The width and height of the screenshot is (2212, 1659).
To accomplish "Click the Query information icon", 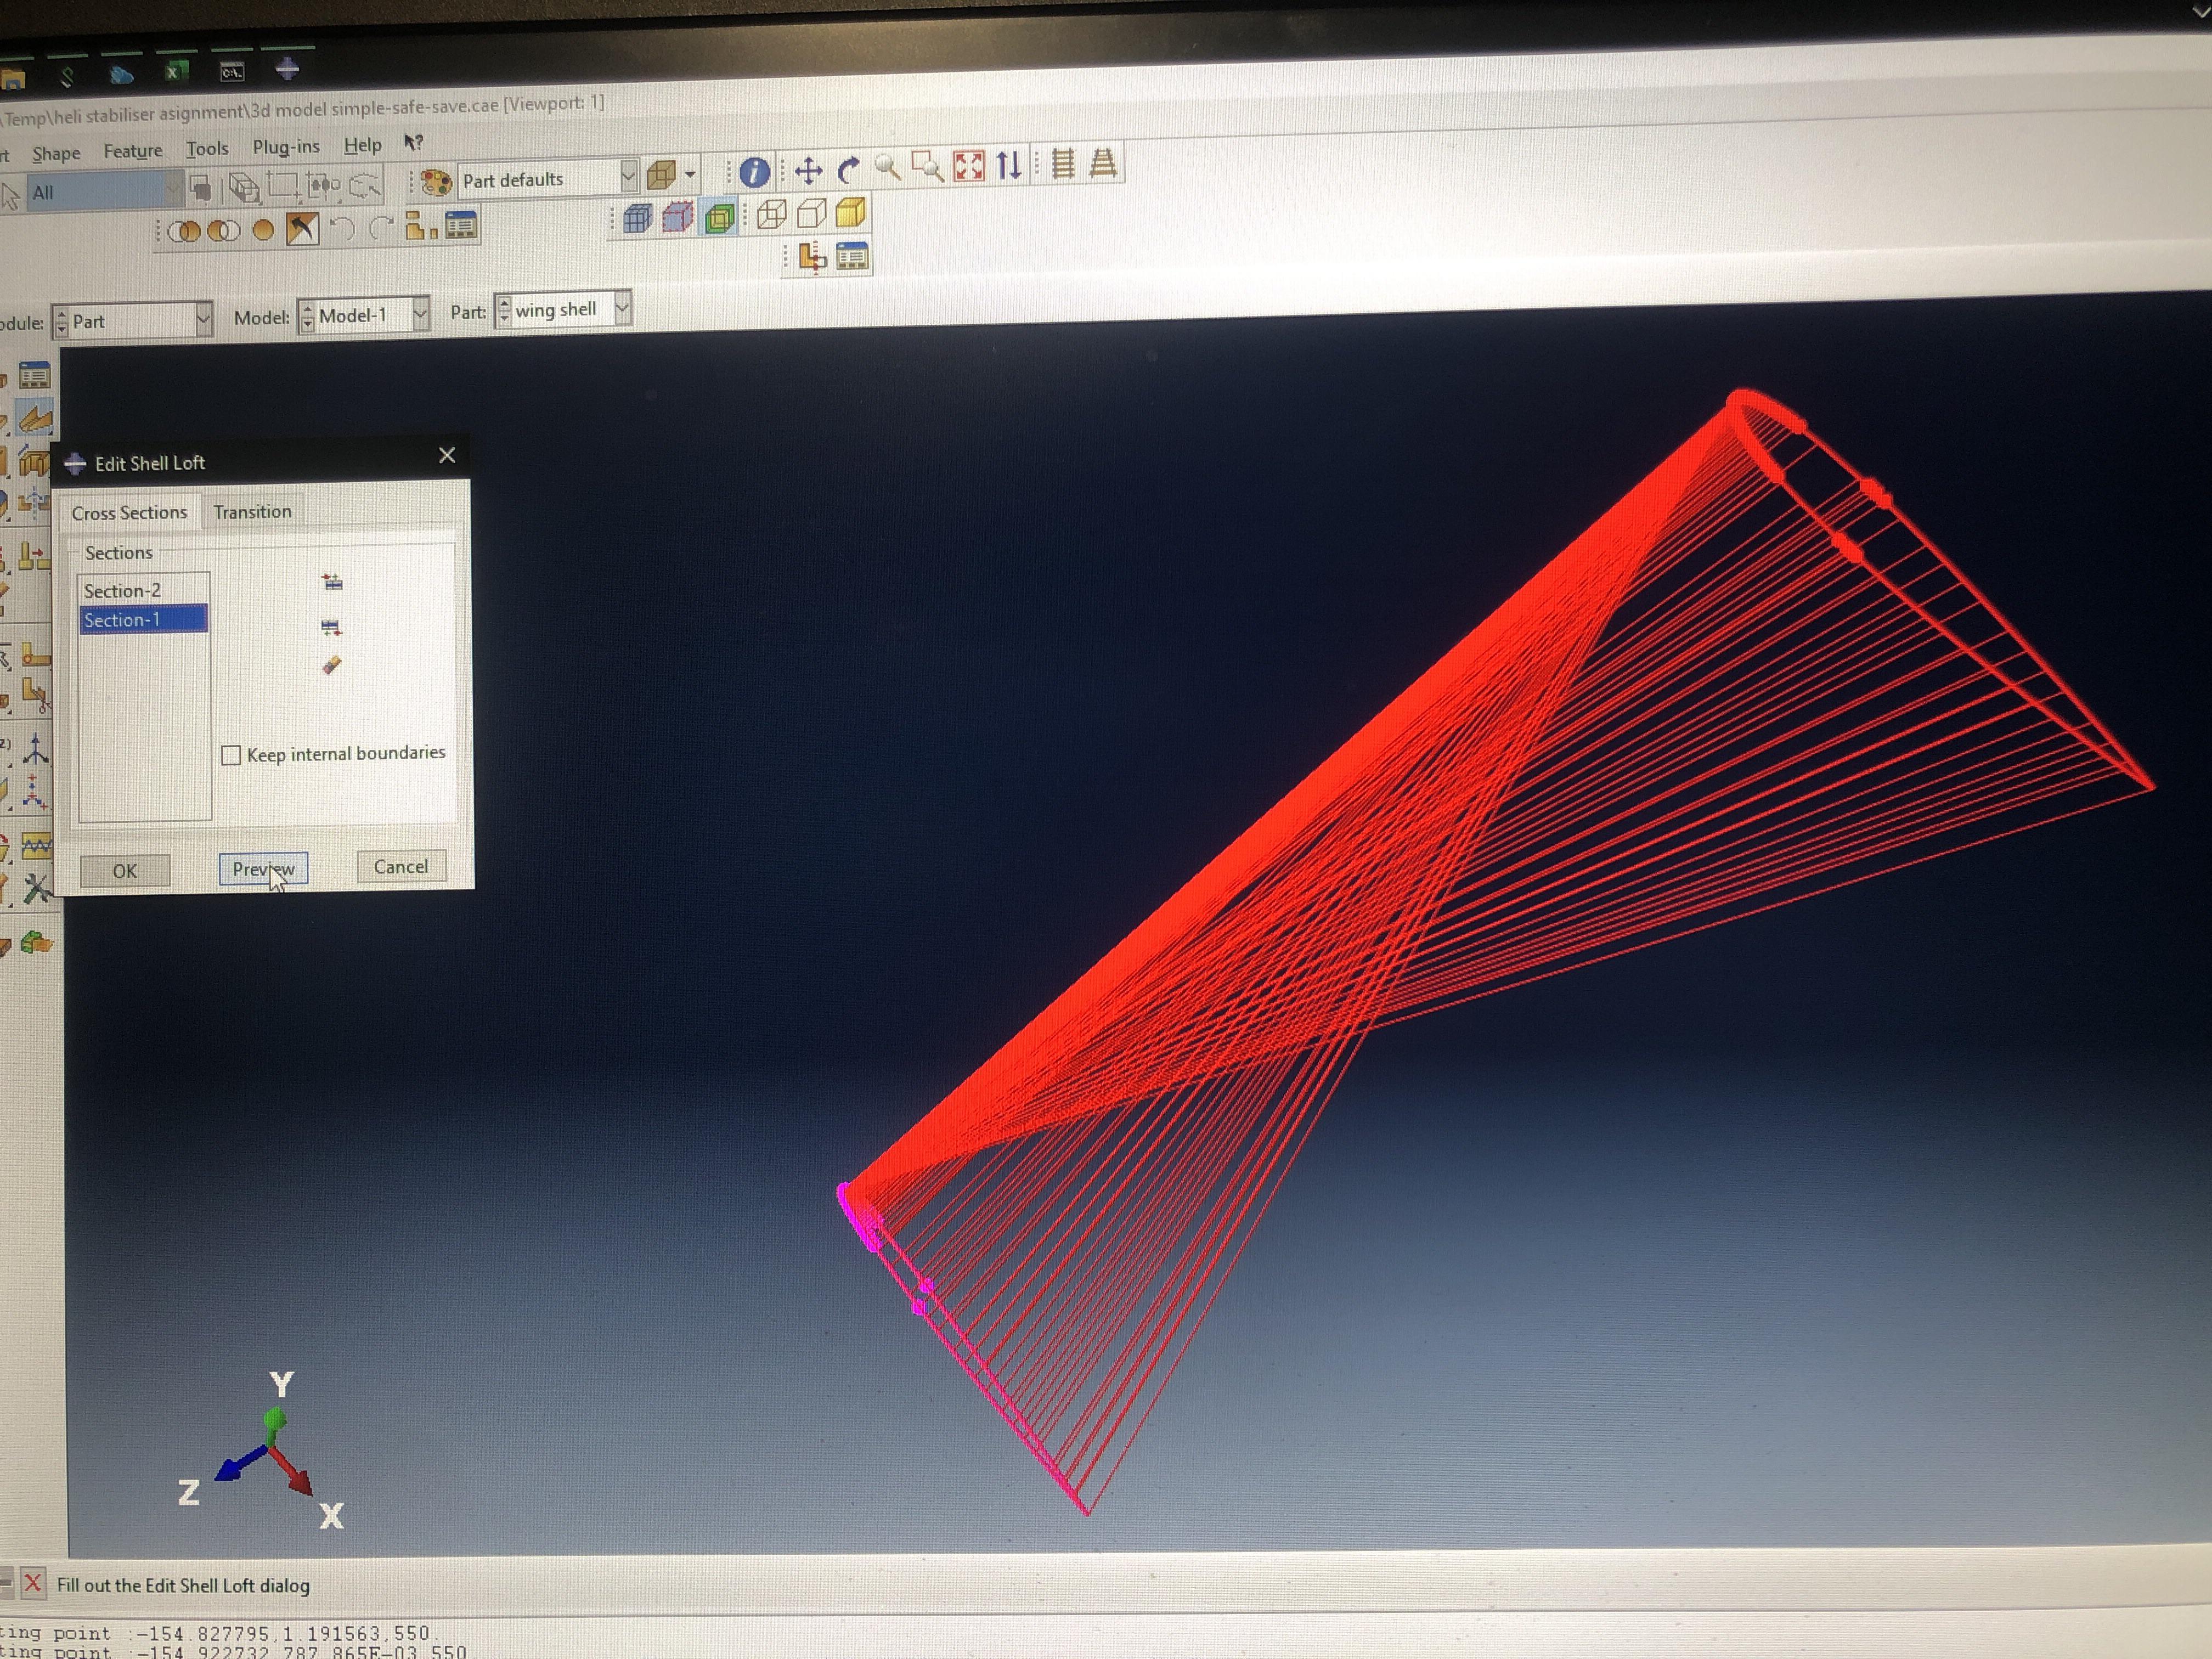I will [x=754, y=172].
